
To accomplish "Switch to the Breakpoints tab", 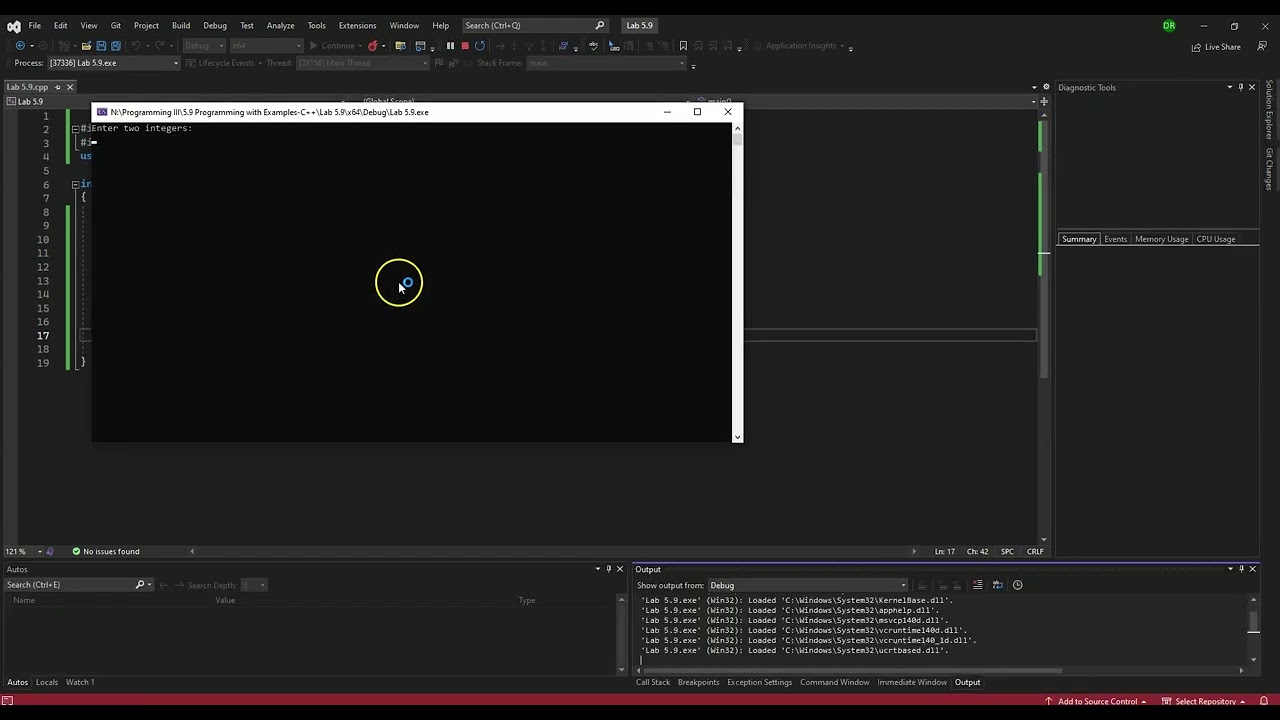I will pos(698,682).
